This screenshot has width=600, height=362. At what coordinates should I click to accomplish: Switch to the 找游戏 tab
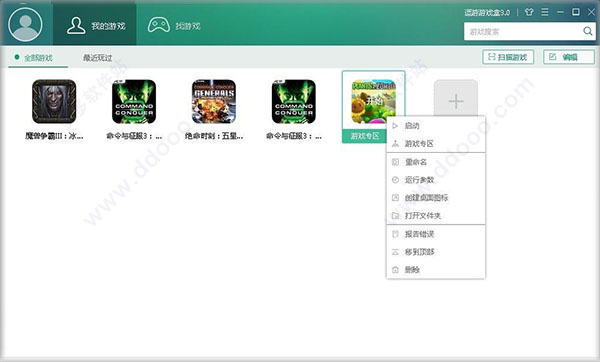coord(174,26)
